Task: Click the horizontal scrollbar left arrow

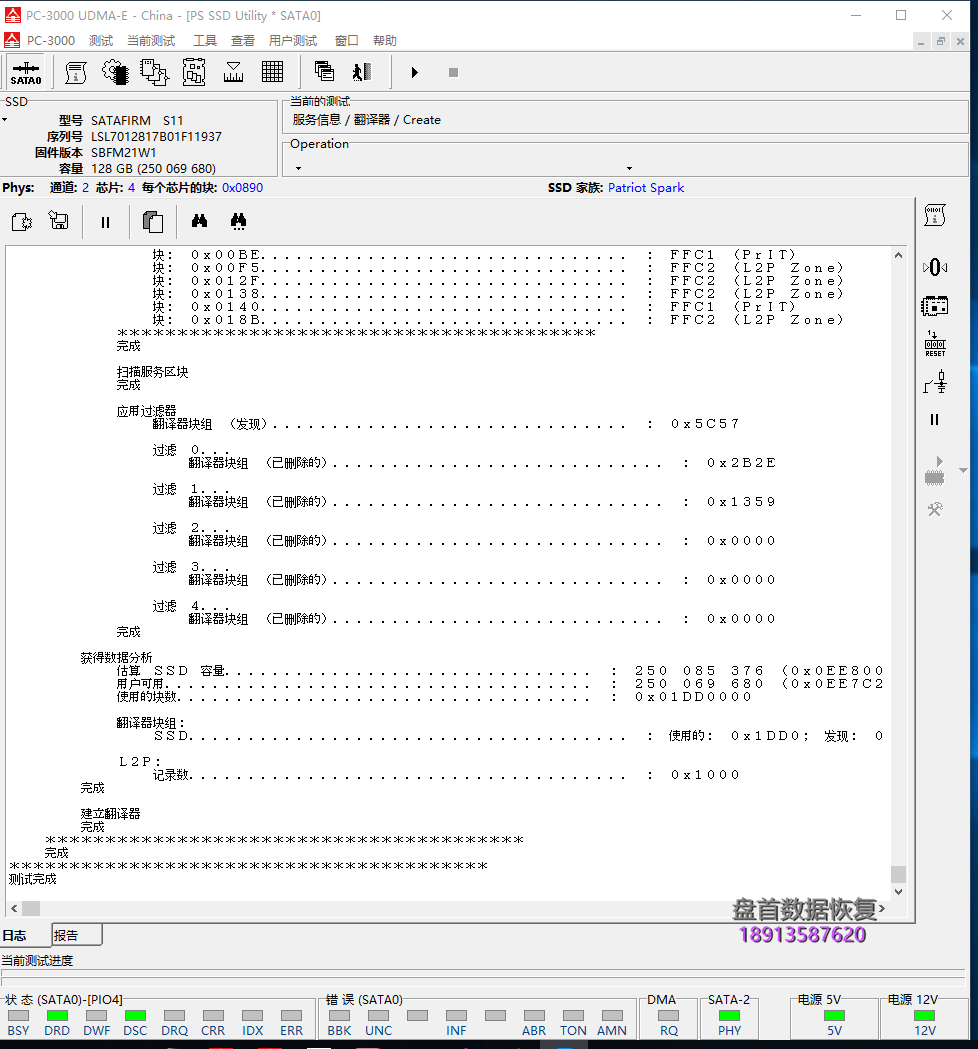Action: [x=14, y=909]
